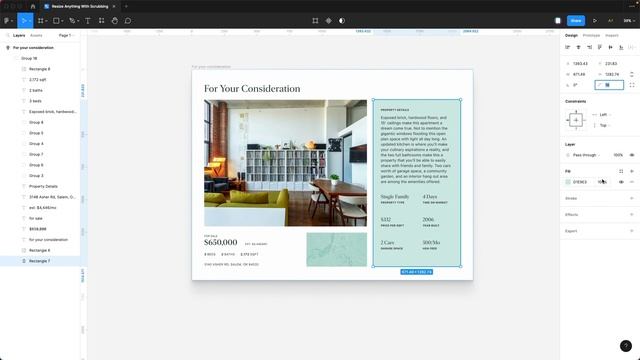
Task: Select the Text tool
Action: (x=88, y=20)
